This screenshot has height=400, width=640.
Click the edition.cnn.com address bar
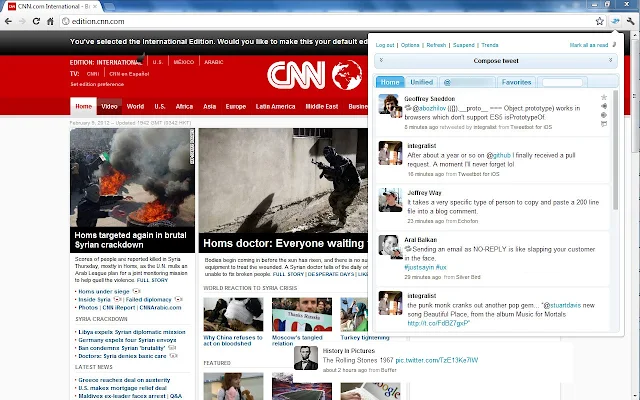[328, 21]
